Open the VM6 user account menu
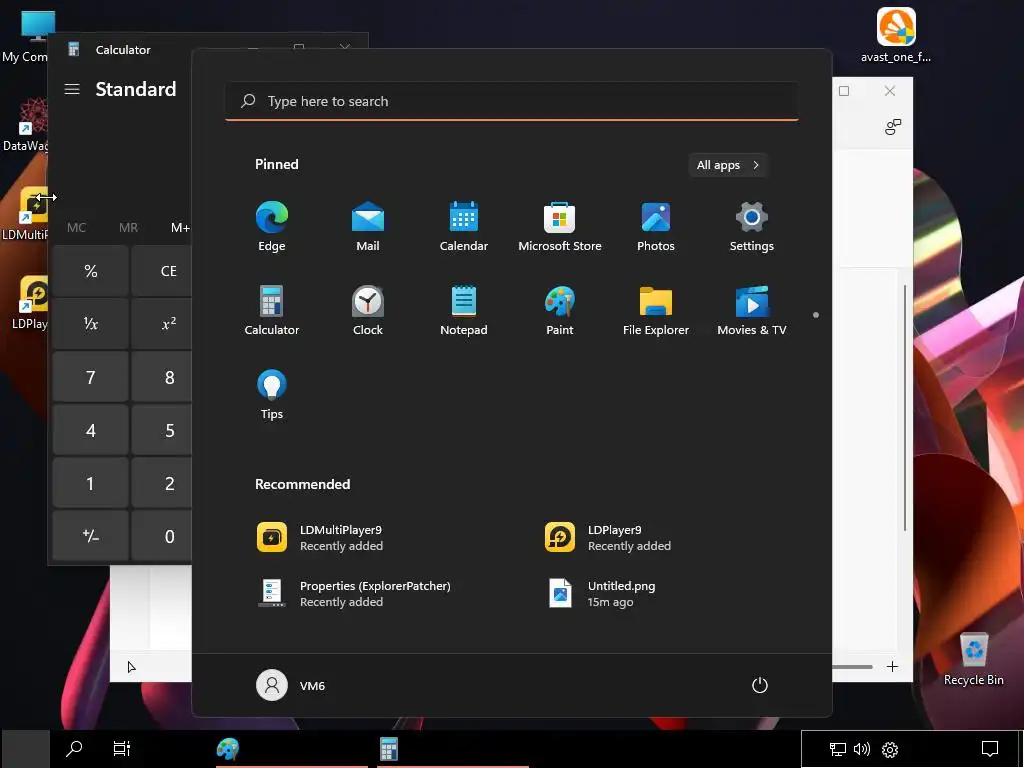Image resolution: width=1024 pixels, height=768 pixels. [291, 685]
